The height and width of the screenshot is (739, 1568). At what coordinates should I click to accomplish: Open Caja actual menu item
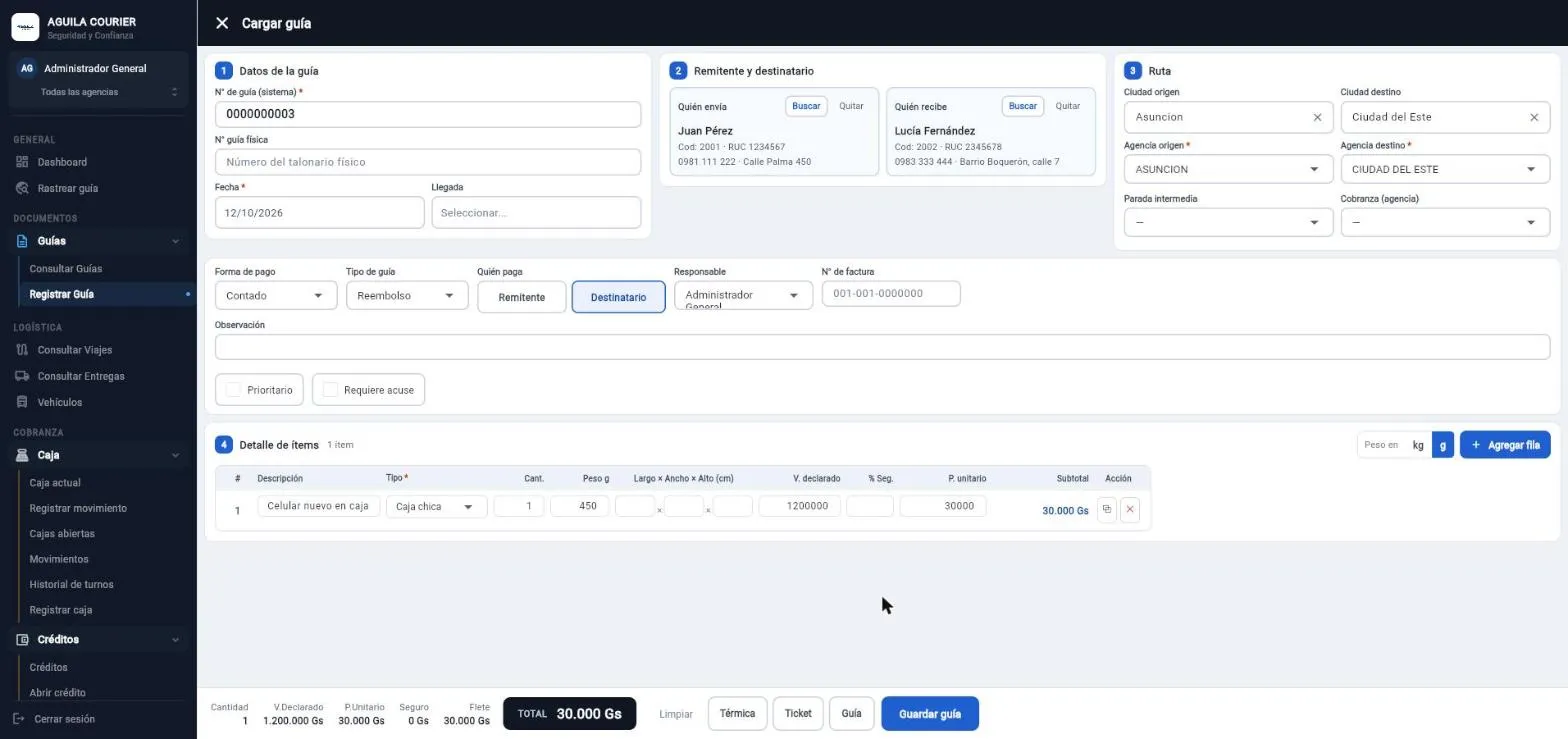click(x=55, y=483)
